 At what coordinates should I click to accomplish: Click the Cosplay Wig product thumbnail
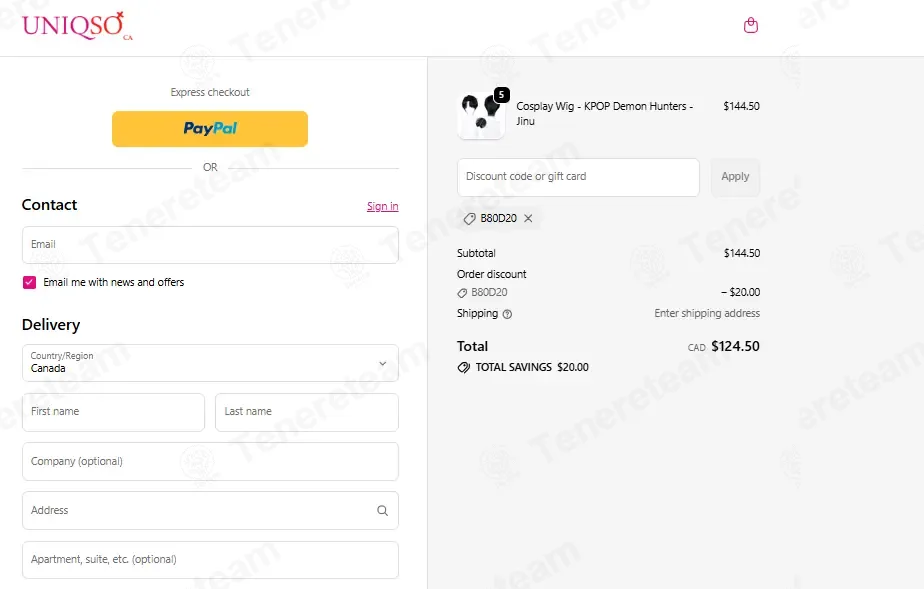pyautogui.click(x=481, y=115)
